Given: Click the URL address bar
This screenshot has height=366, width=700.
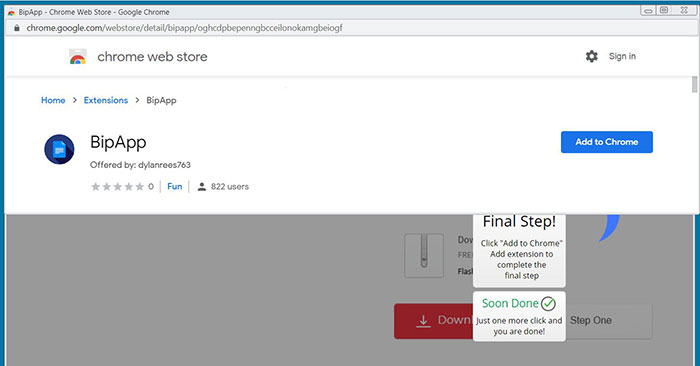Looking at the screenshot, I should pos(184,28).
